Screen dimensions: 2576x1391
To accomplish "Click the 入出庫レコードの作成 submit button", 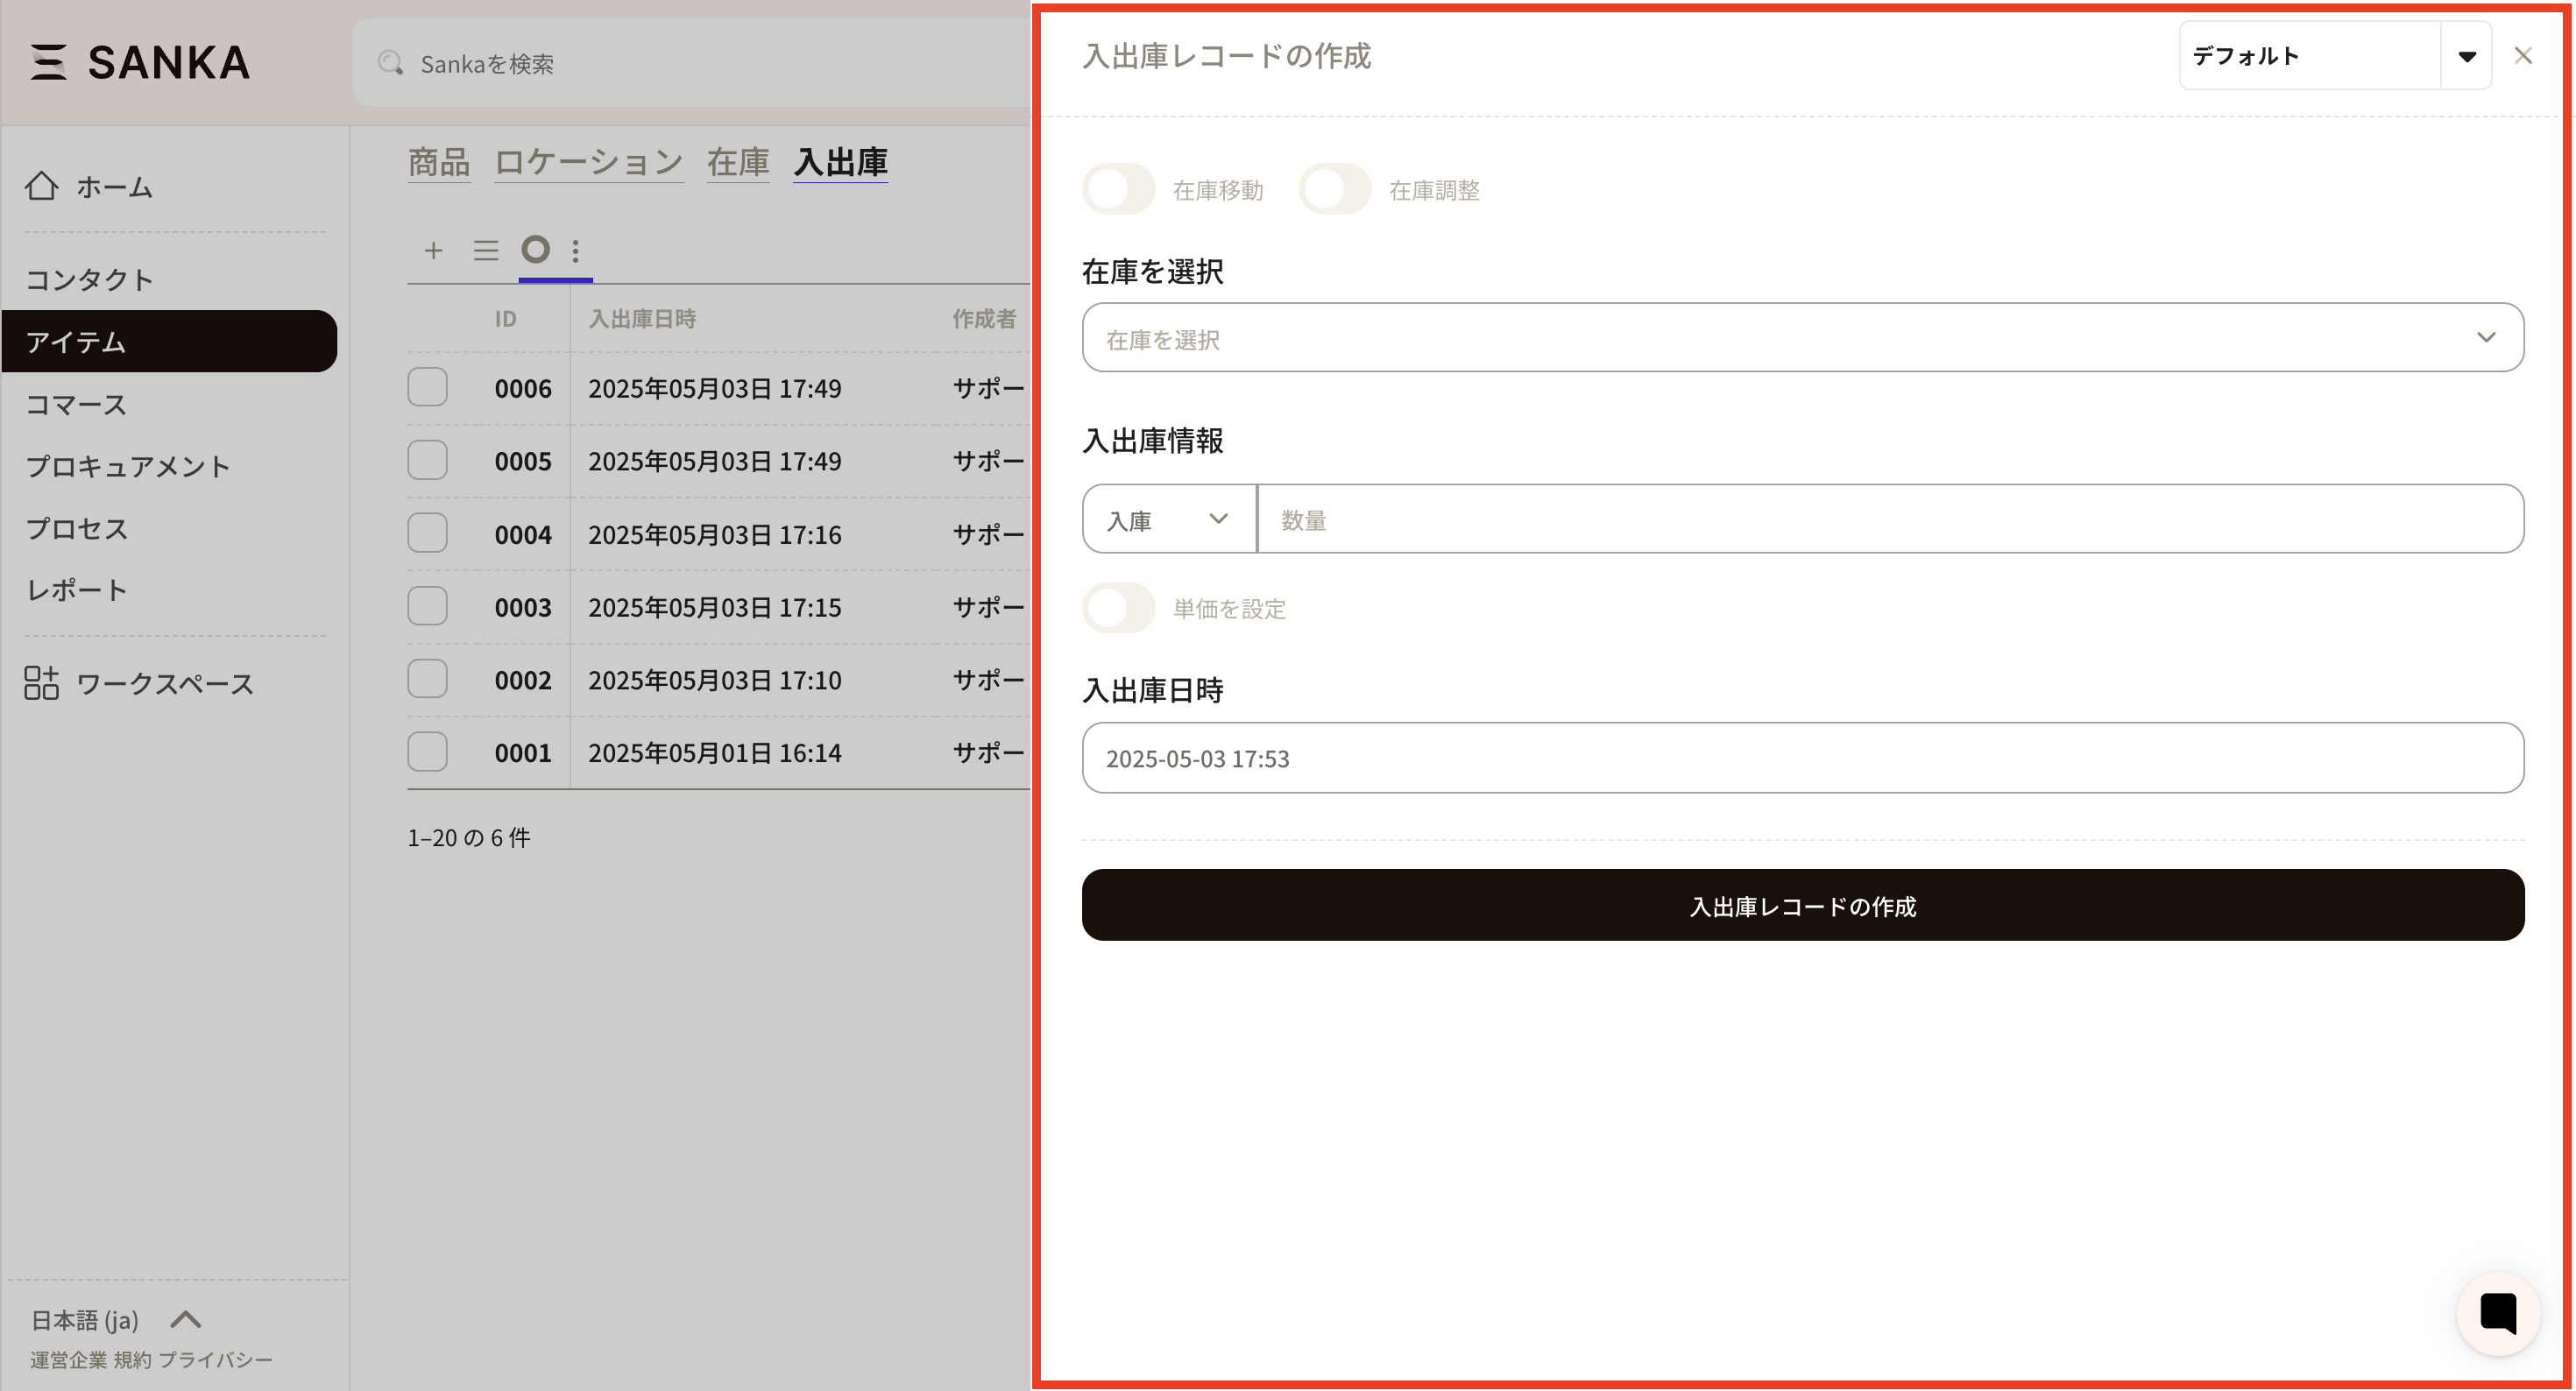I will (x=1802, y=905).
